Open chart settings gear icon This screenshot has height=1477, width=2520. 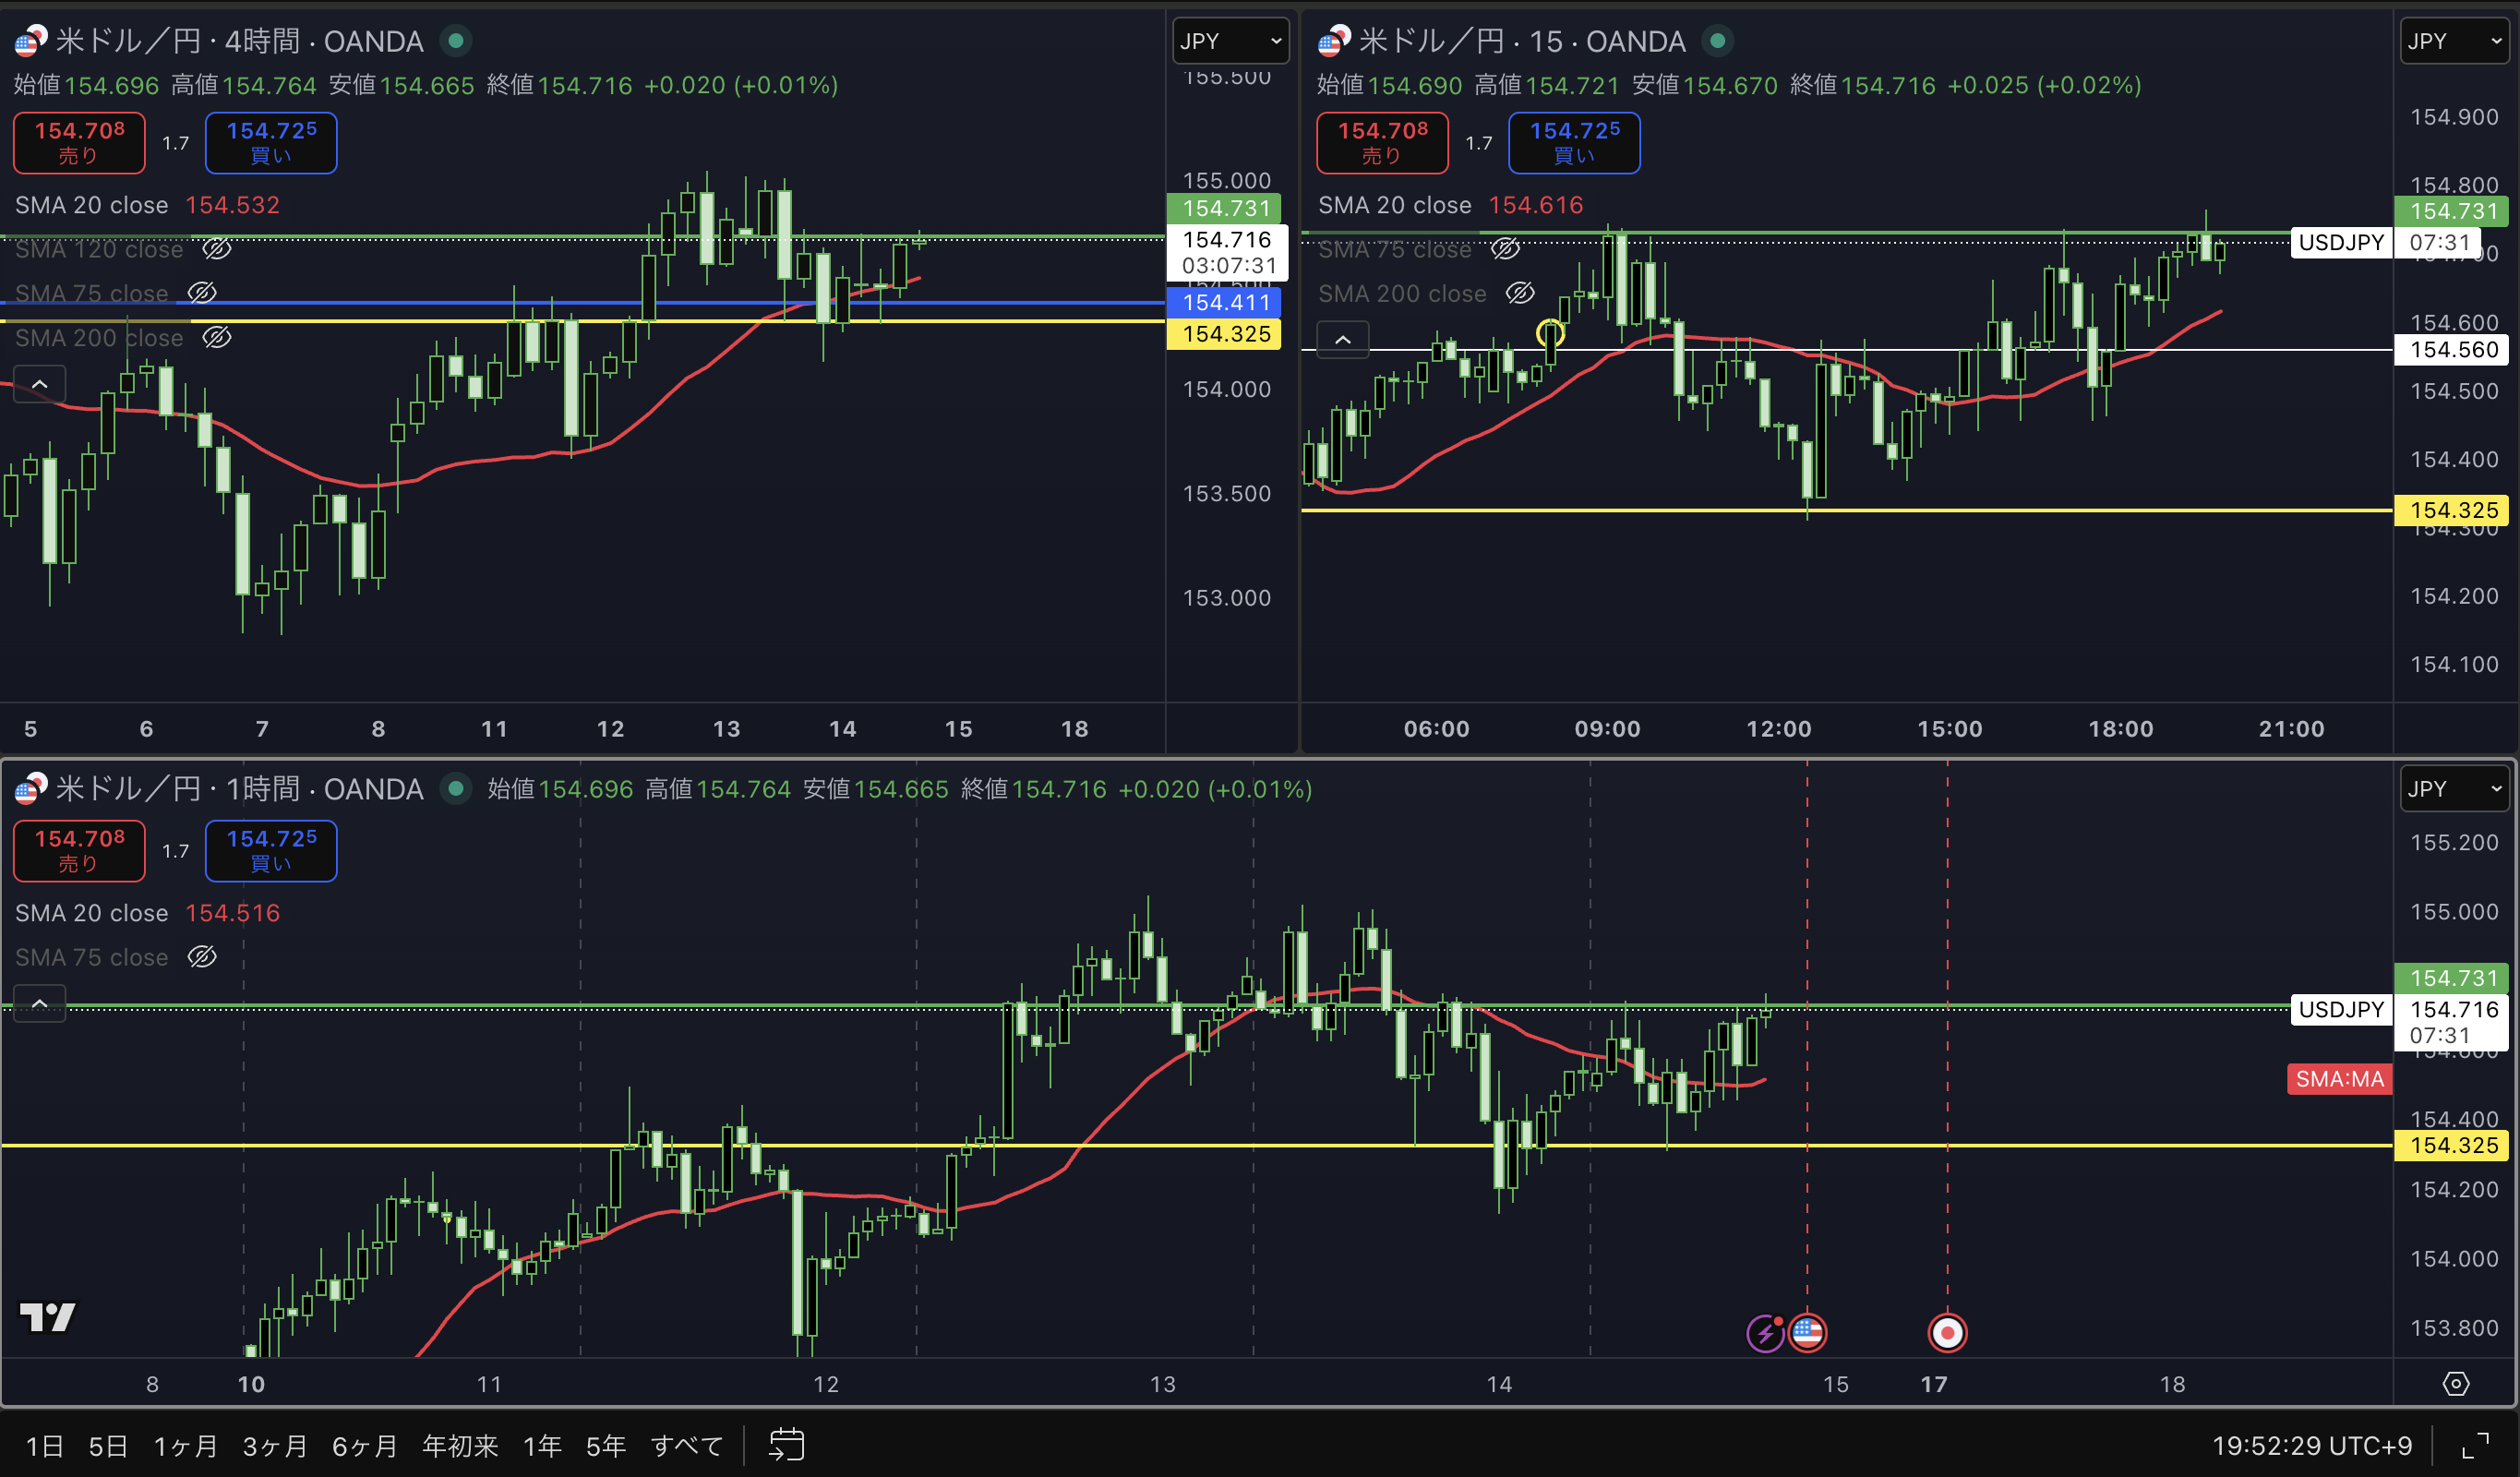[2456, 1384]
